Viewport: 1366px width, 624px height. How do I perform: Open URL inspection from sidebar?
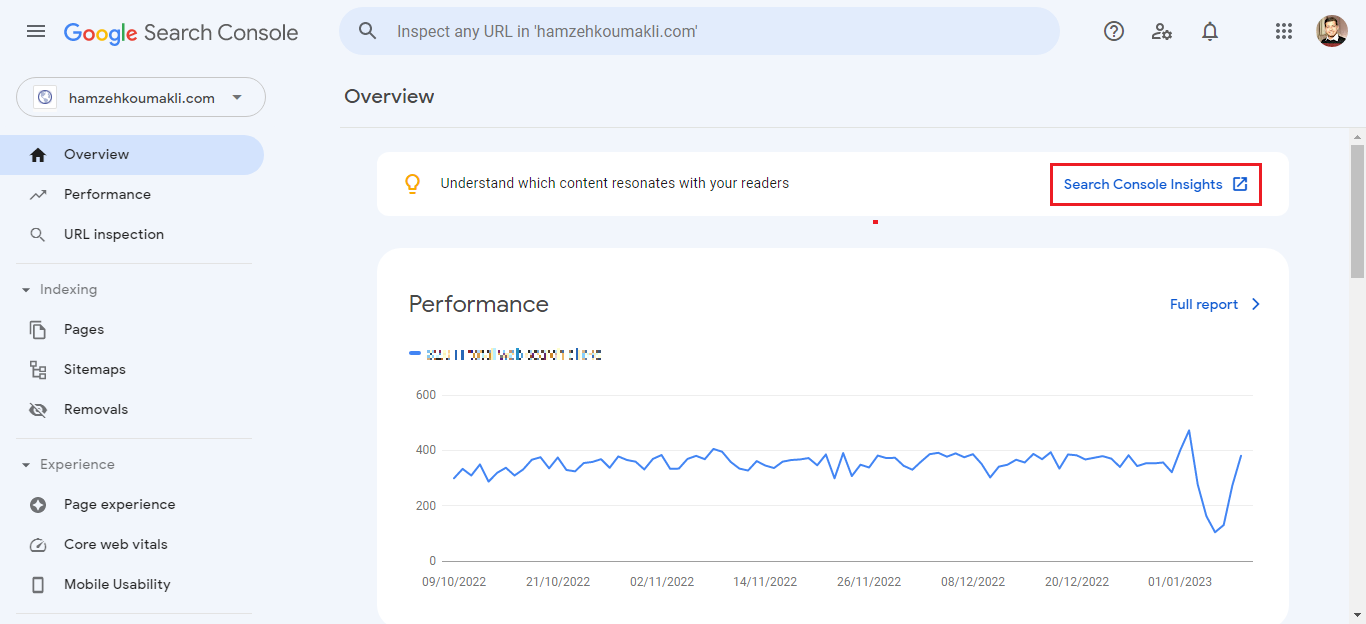[x=113, y=234]
